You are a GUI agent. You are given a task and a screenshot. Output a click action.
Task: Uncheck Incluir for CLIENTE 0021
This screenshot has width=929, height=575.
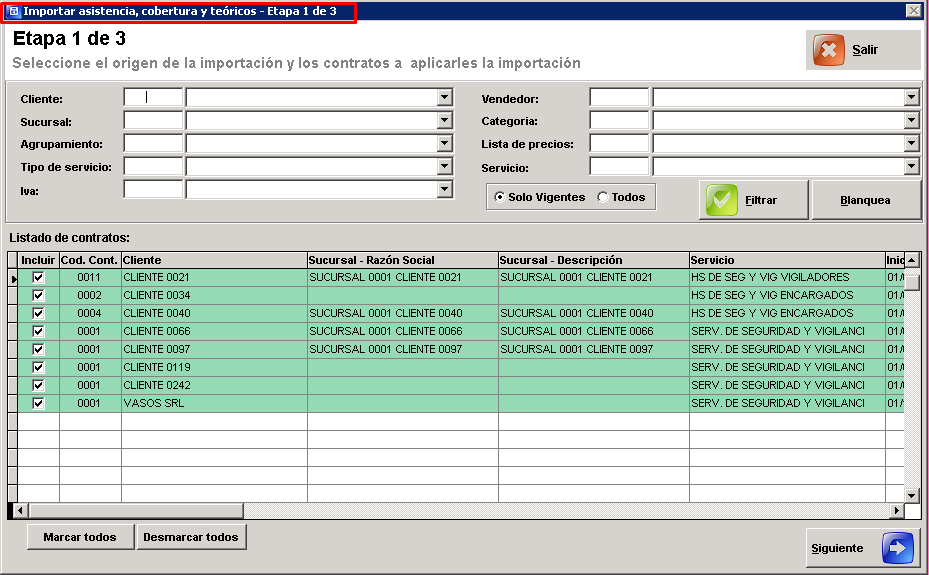point(39,277)
